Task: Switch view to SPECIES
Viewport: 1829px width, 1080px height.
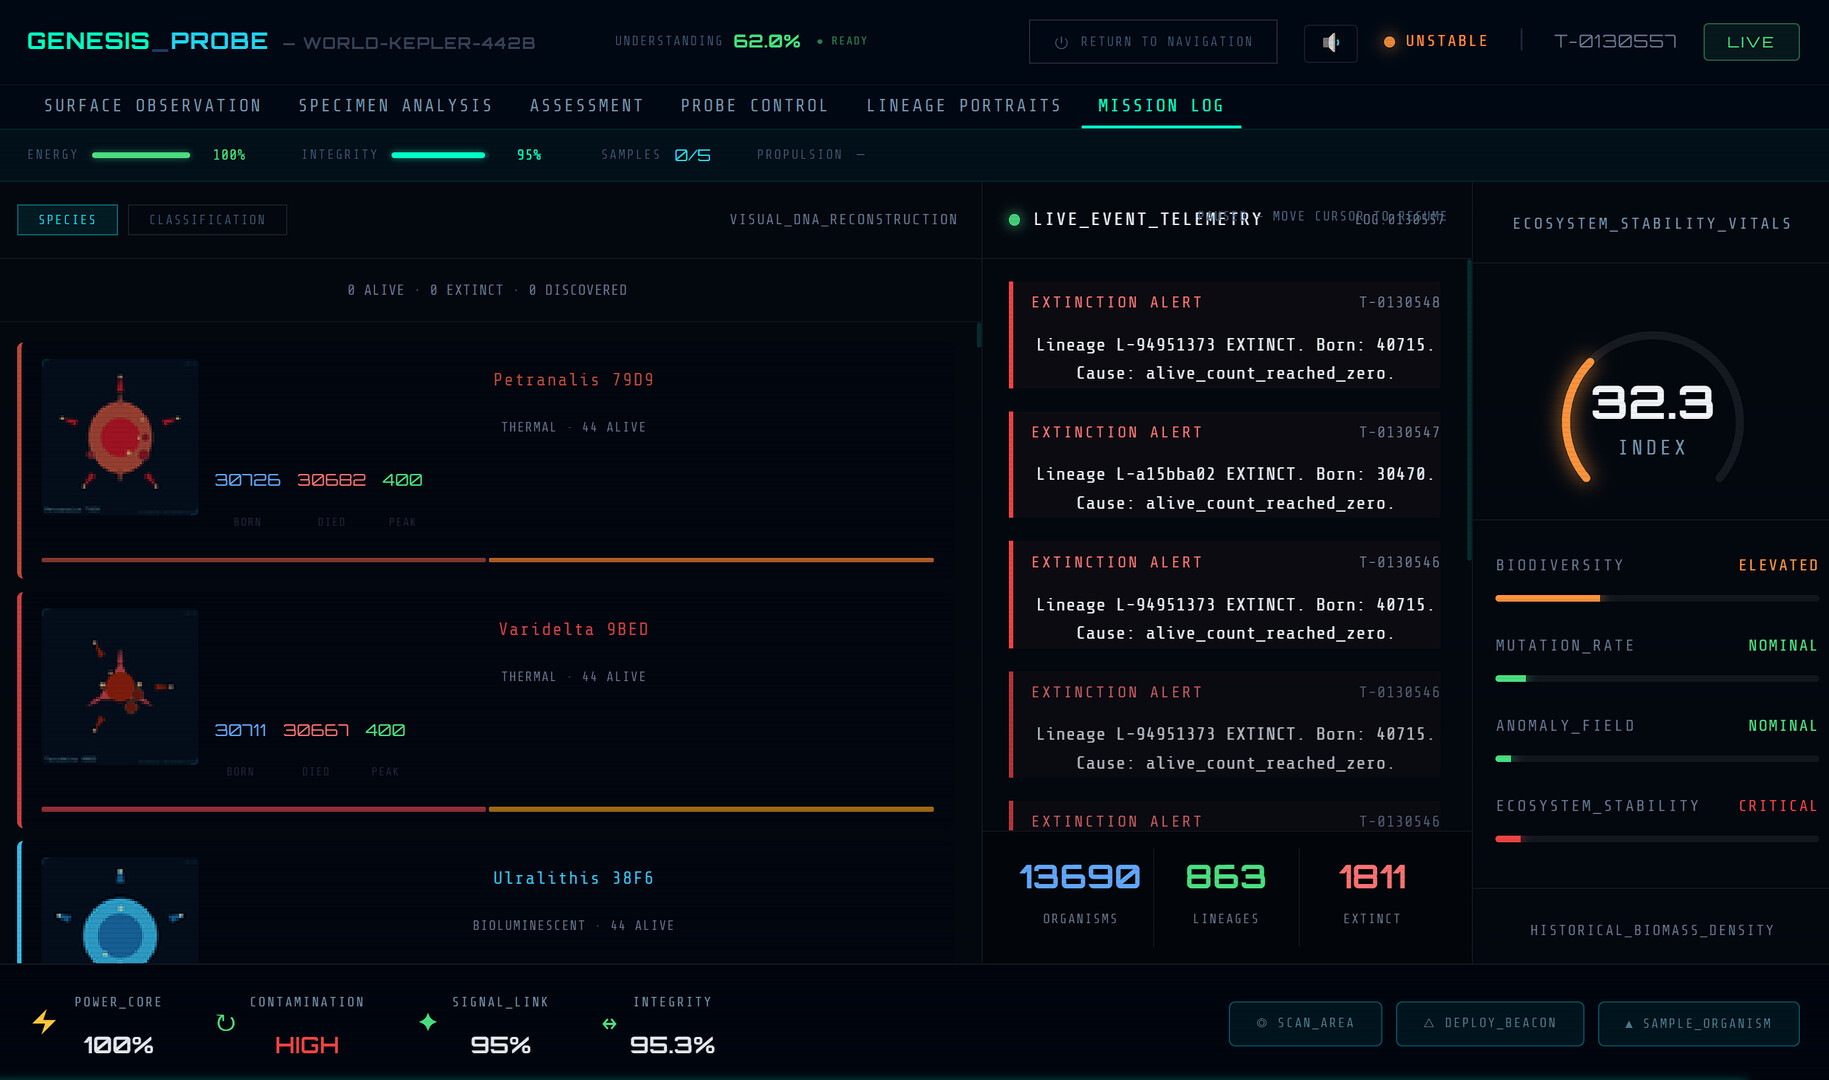Action: [x=67, y=220]
